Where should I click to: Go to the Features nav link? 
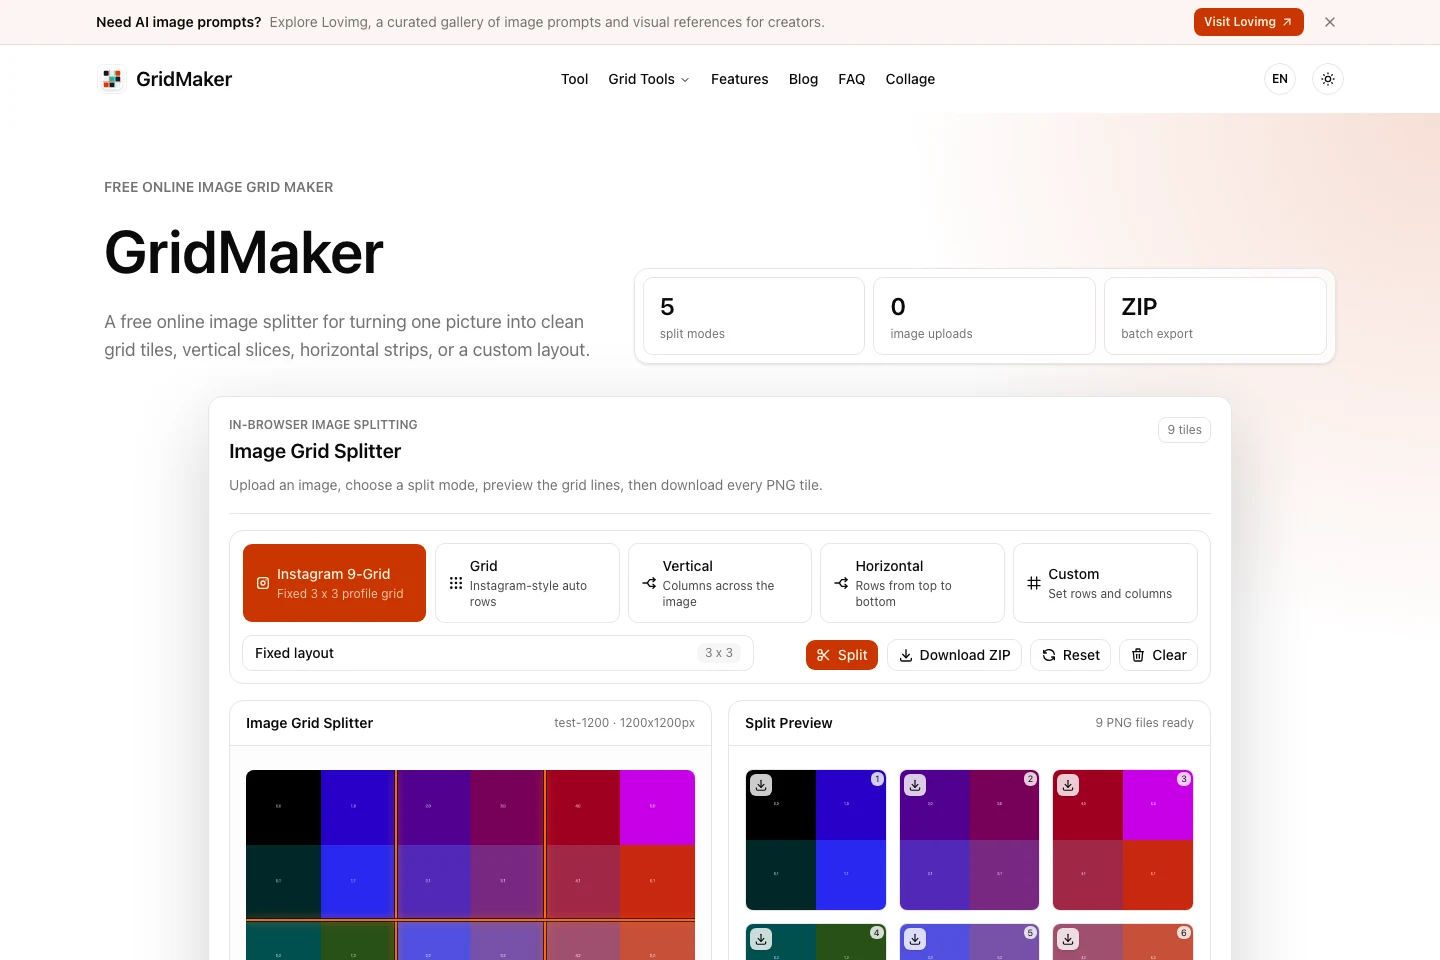pyautogui.click(x=740, y=79)
